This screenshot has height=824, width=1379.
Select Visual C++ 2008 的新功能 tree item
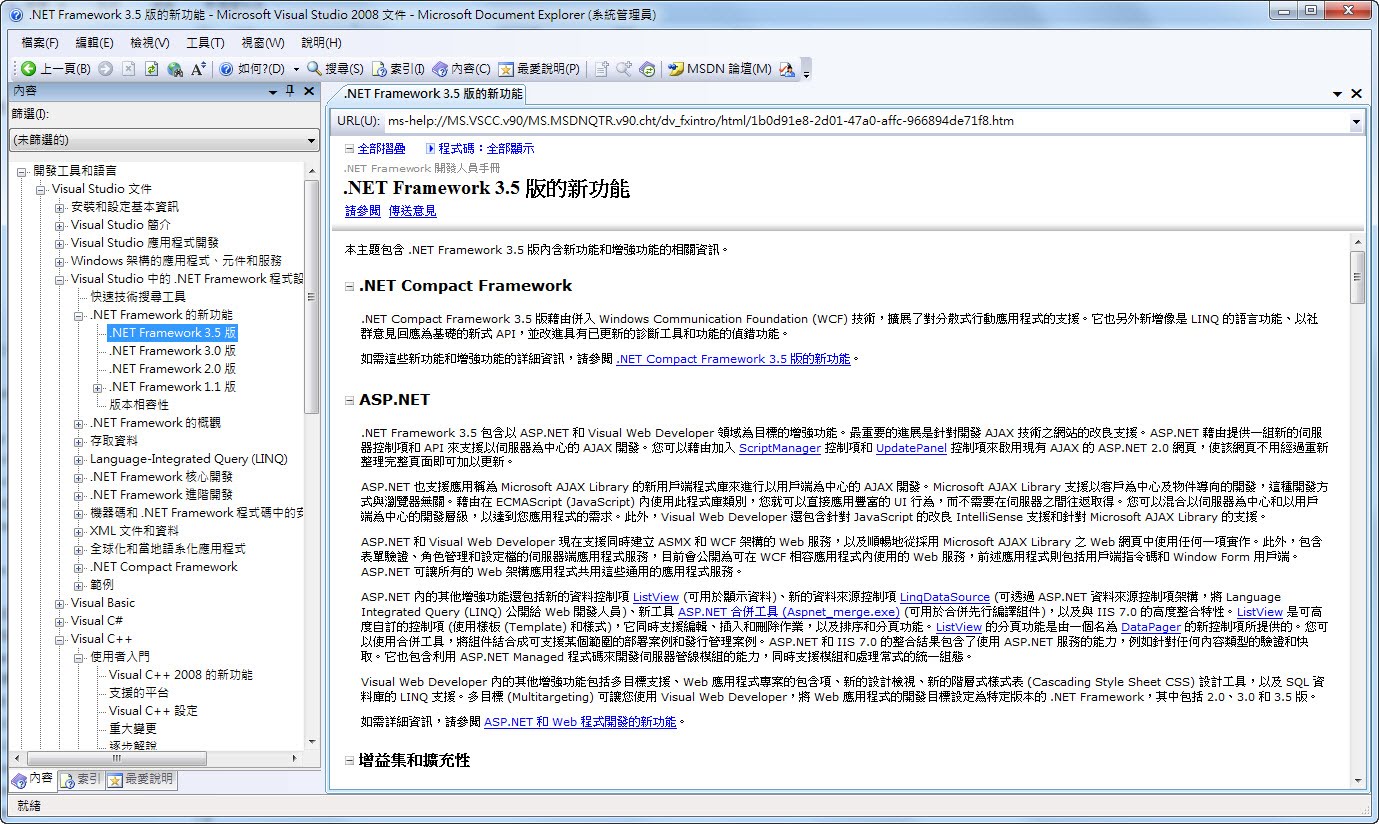pyautogui.click(x=181, y=675)
